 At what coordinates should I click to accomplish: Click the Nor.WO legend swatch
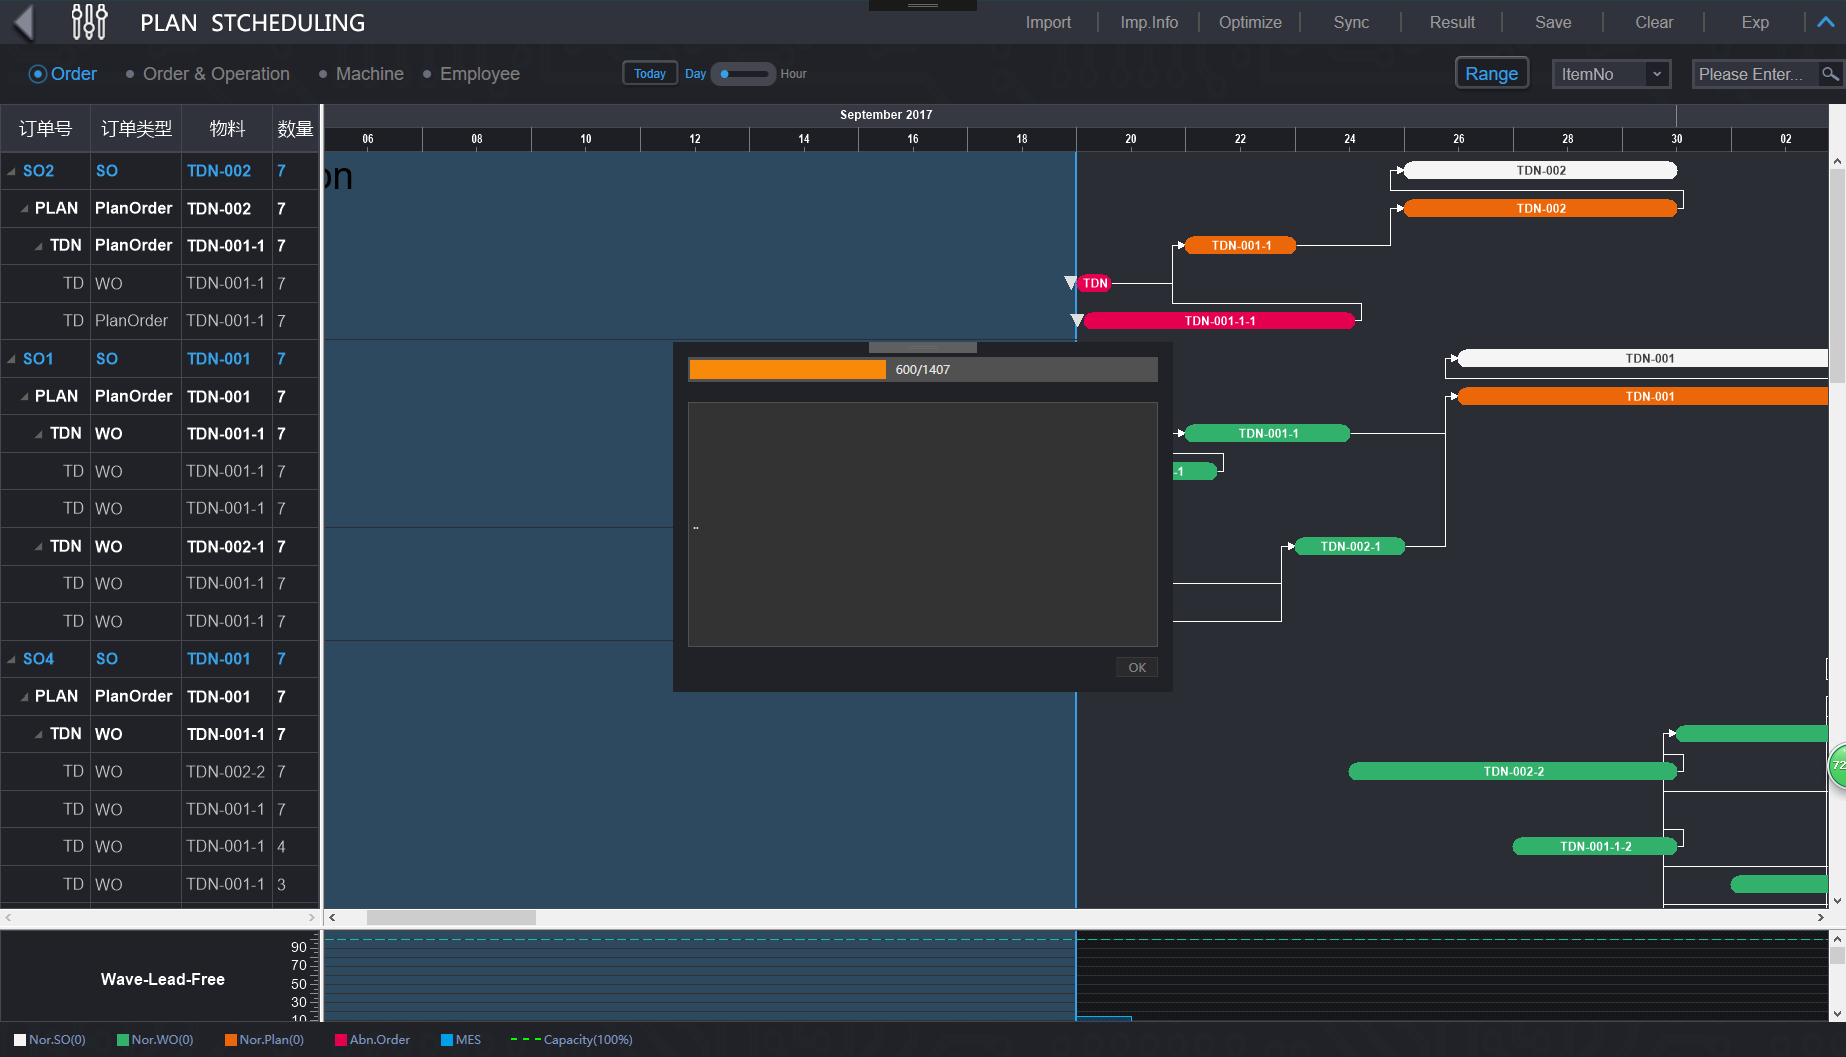pos(123,1040)
